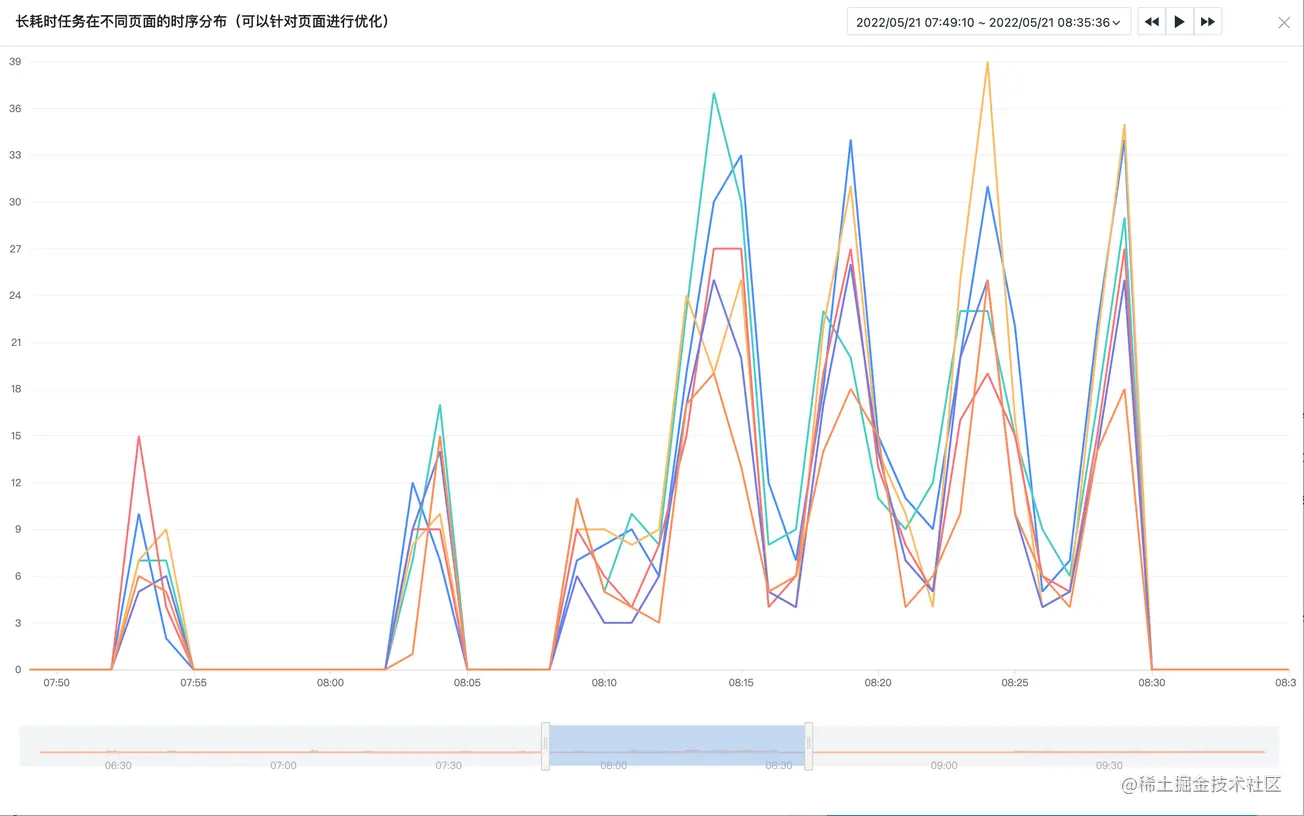
Task: Click y-axis label 21
Action: tap(14, 342)
